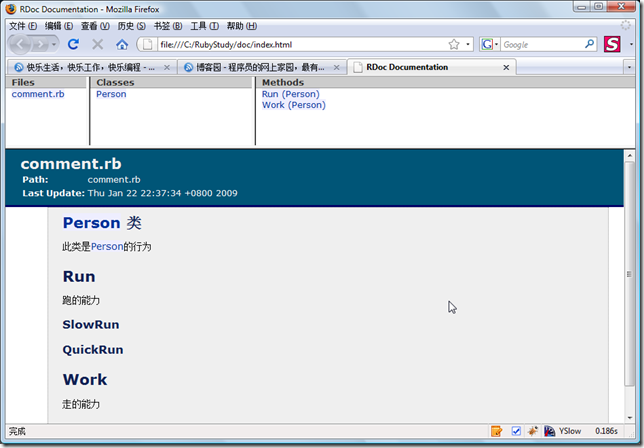
Task: Open the comment.rb file link
Action: [x=38, y=94]
